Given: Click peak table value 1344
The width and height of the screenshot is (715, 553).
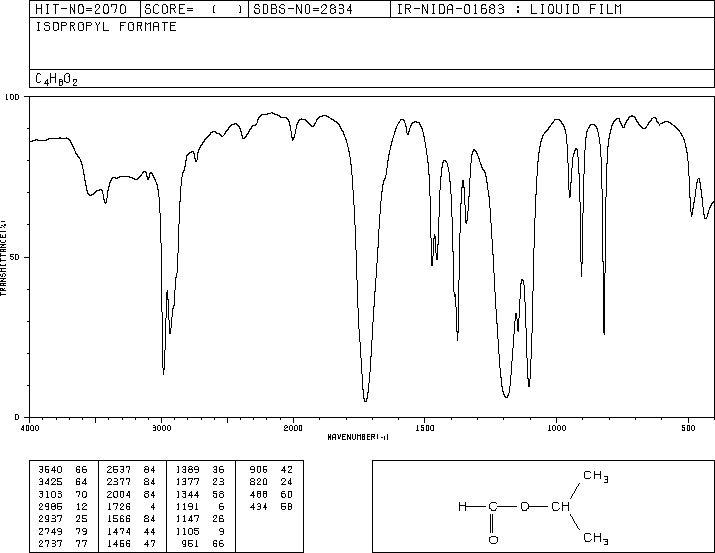Looking at the screenshot, I should point(187,494).
